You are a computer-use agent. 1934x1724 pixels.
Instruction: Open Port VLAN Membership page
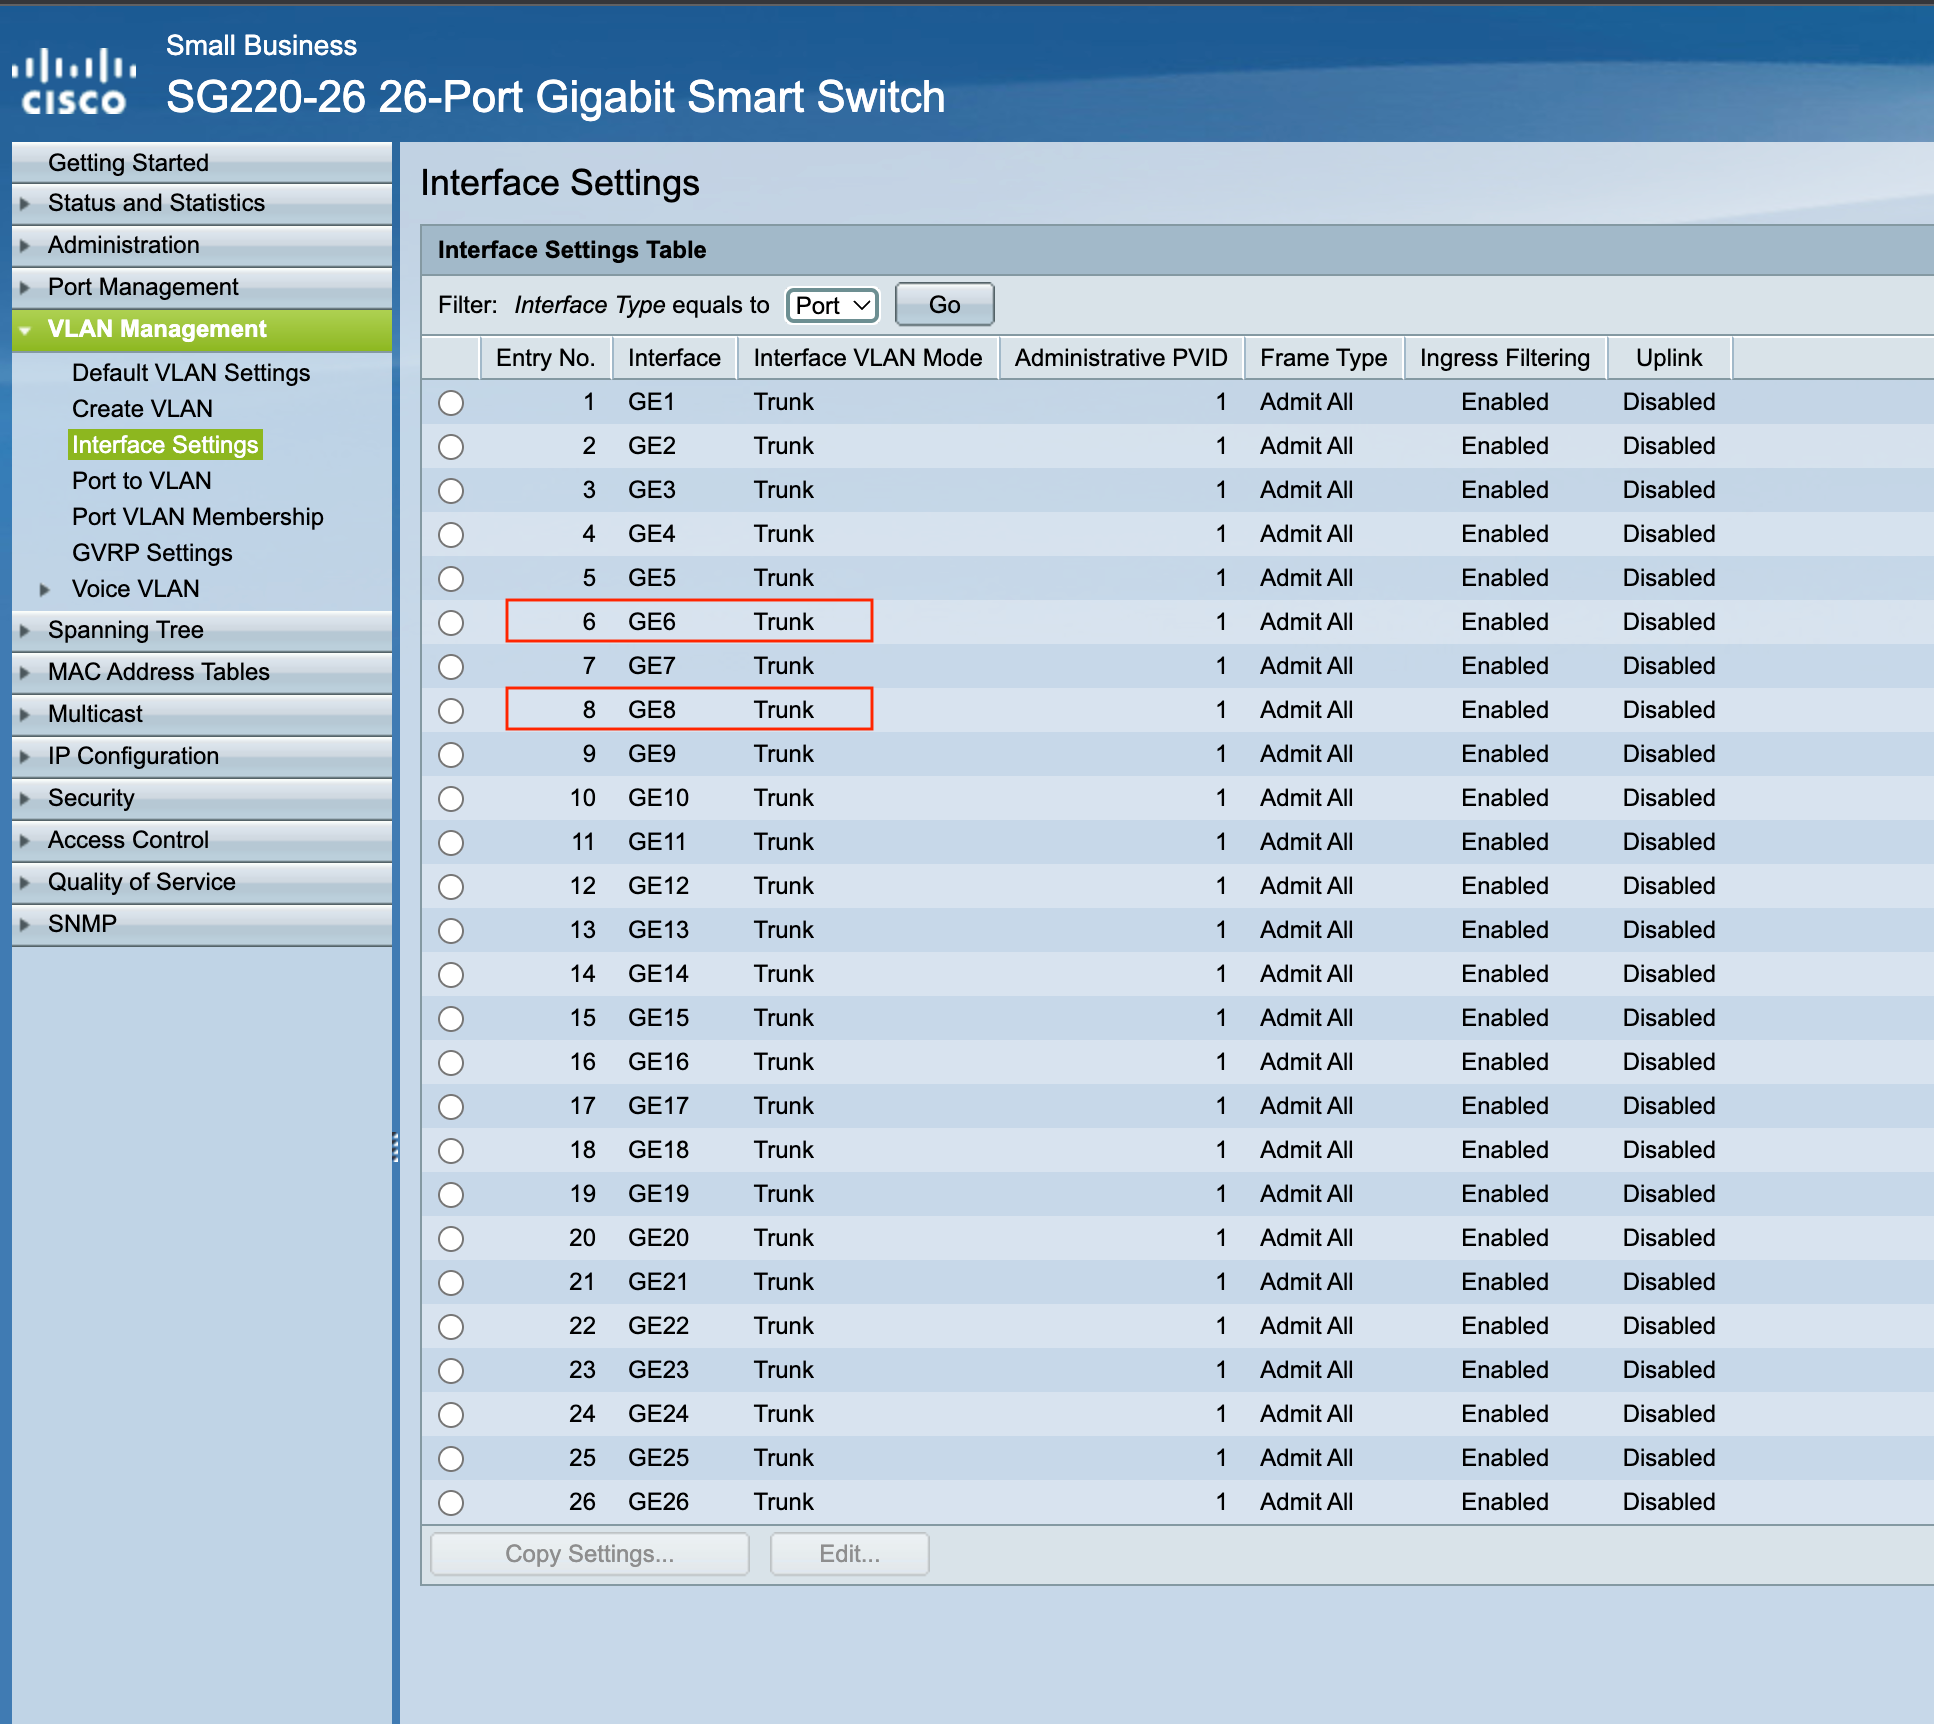tap(197, 516)
